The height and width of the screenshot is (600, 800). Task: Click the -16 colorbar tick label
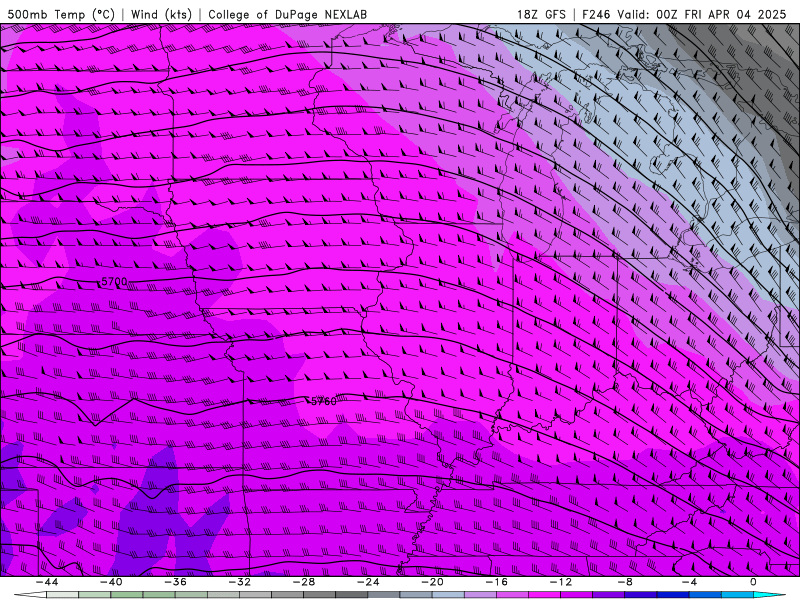[496, 582]
